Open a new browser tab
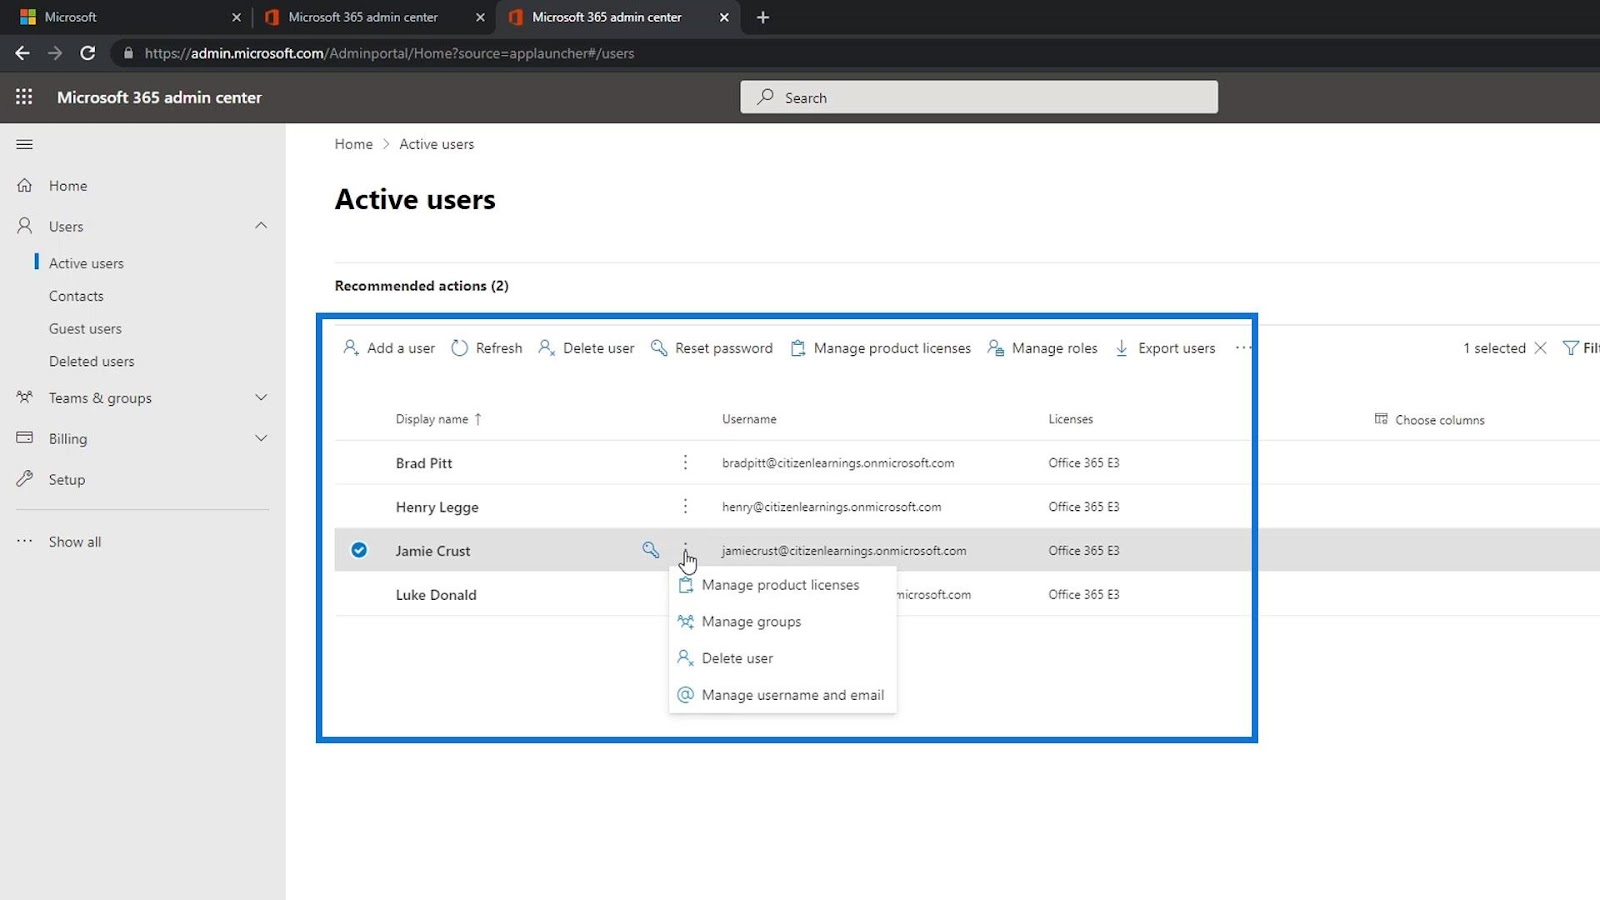1600x900 pixels. (763, 17)
